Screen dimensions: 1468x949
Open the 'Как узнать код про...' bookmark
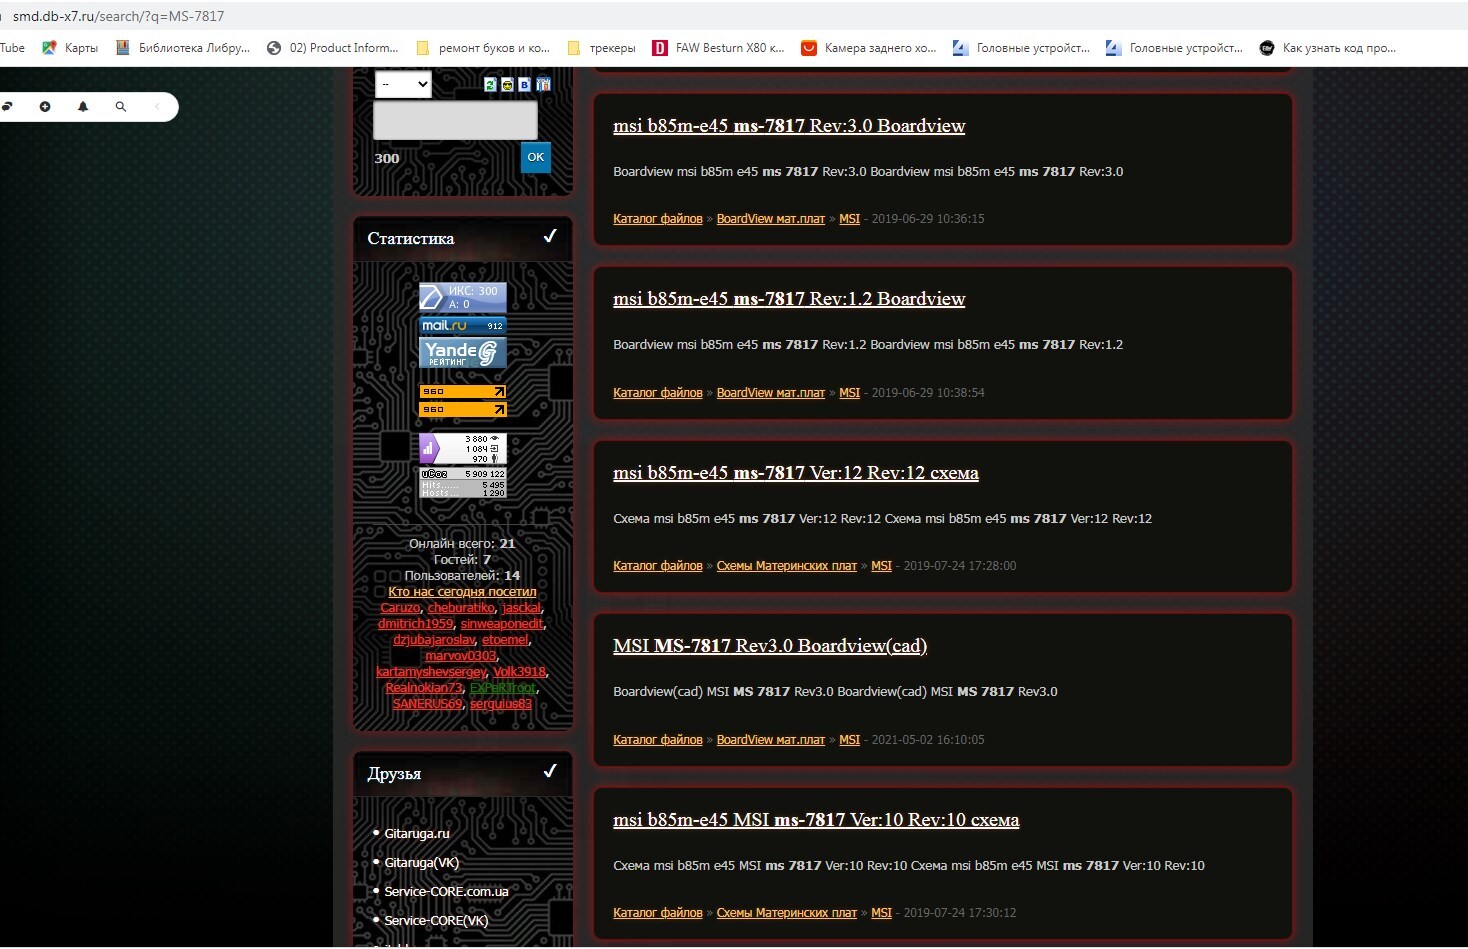(x=1328, y=48)
